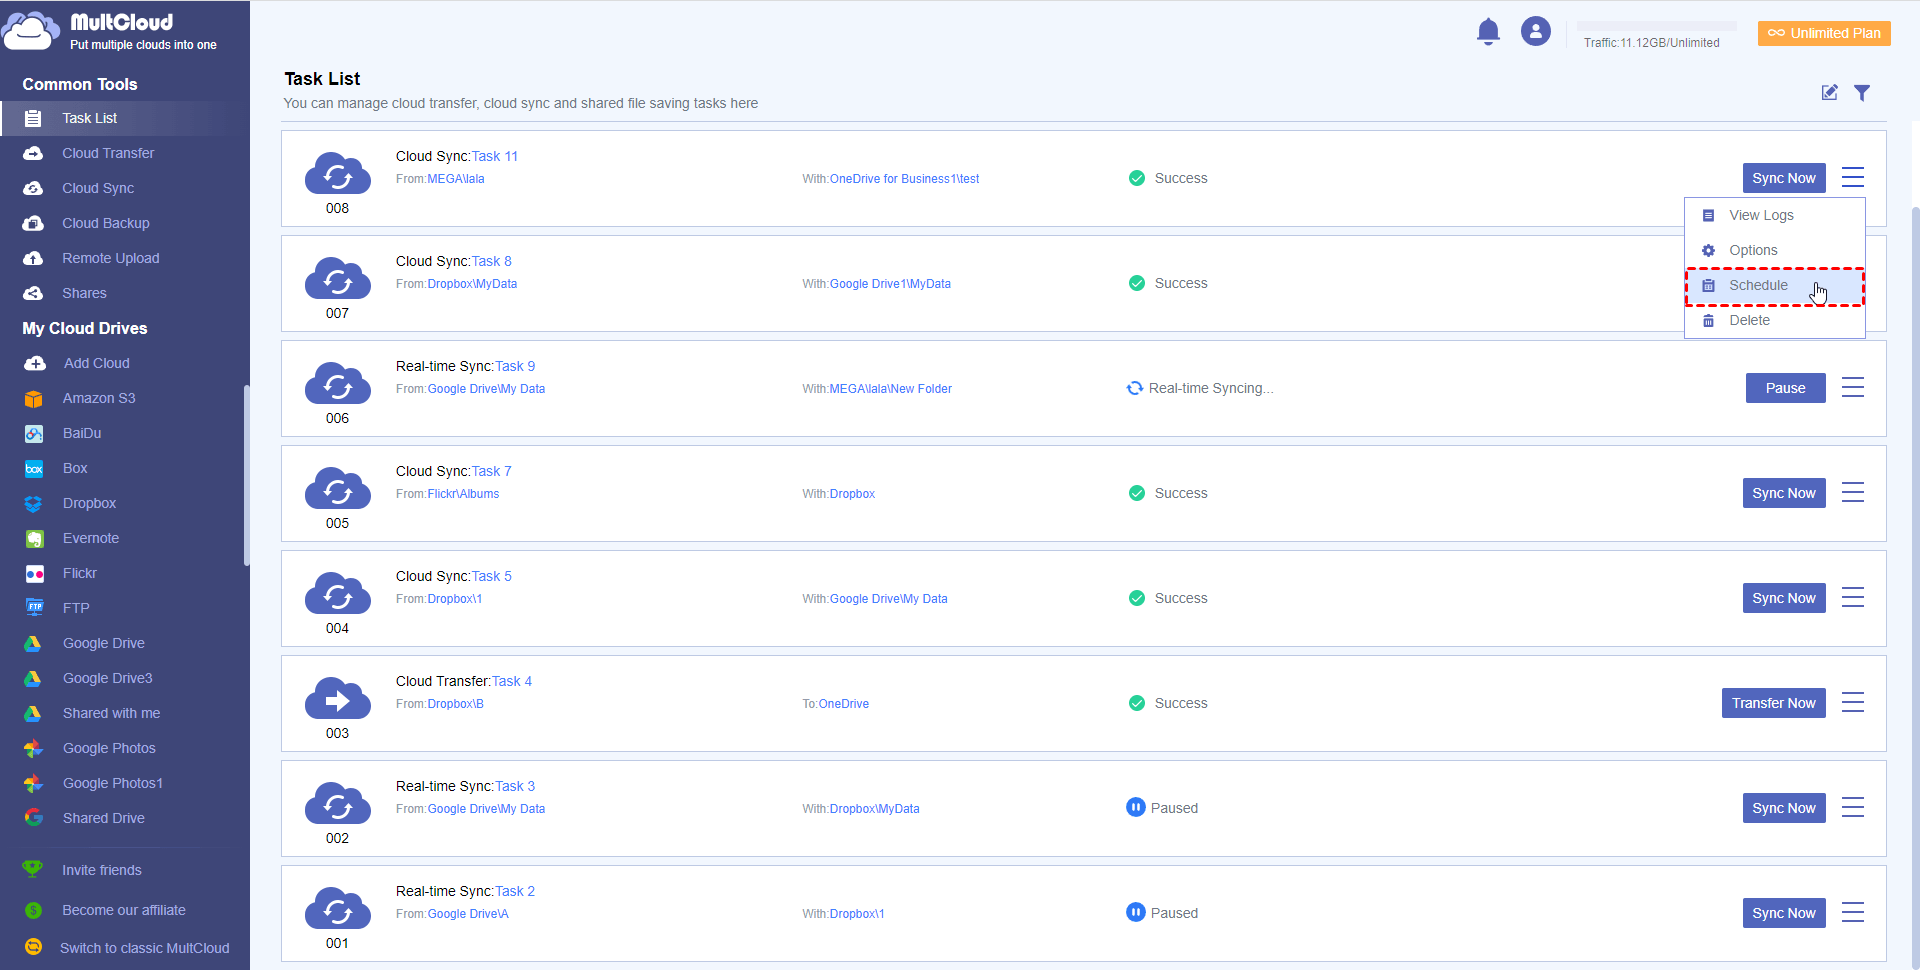Screen dimensions: 1920x970
Task: Click the edit task list icon
Action: click(x=1829, y=93)
